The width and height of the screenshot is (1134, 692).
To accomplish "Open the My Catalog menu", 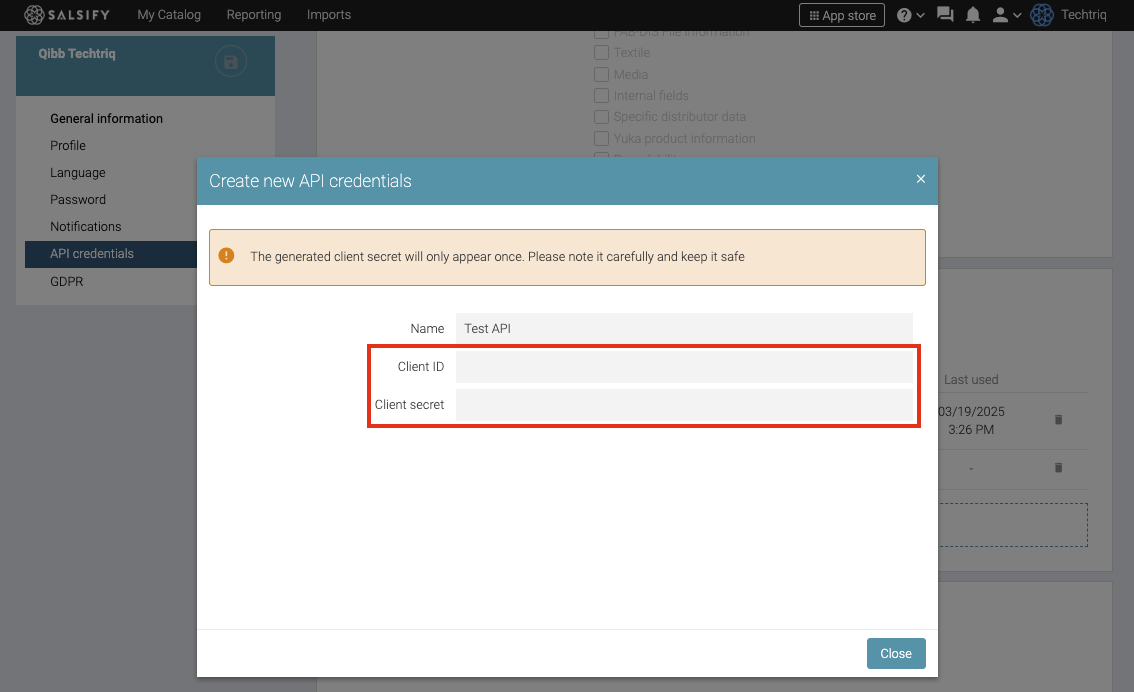I will [169, 15].
